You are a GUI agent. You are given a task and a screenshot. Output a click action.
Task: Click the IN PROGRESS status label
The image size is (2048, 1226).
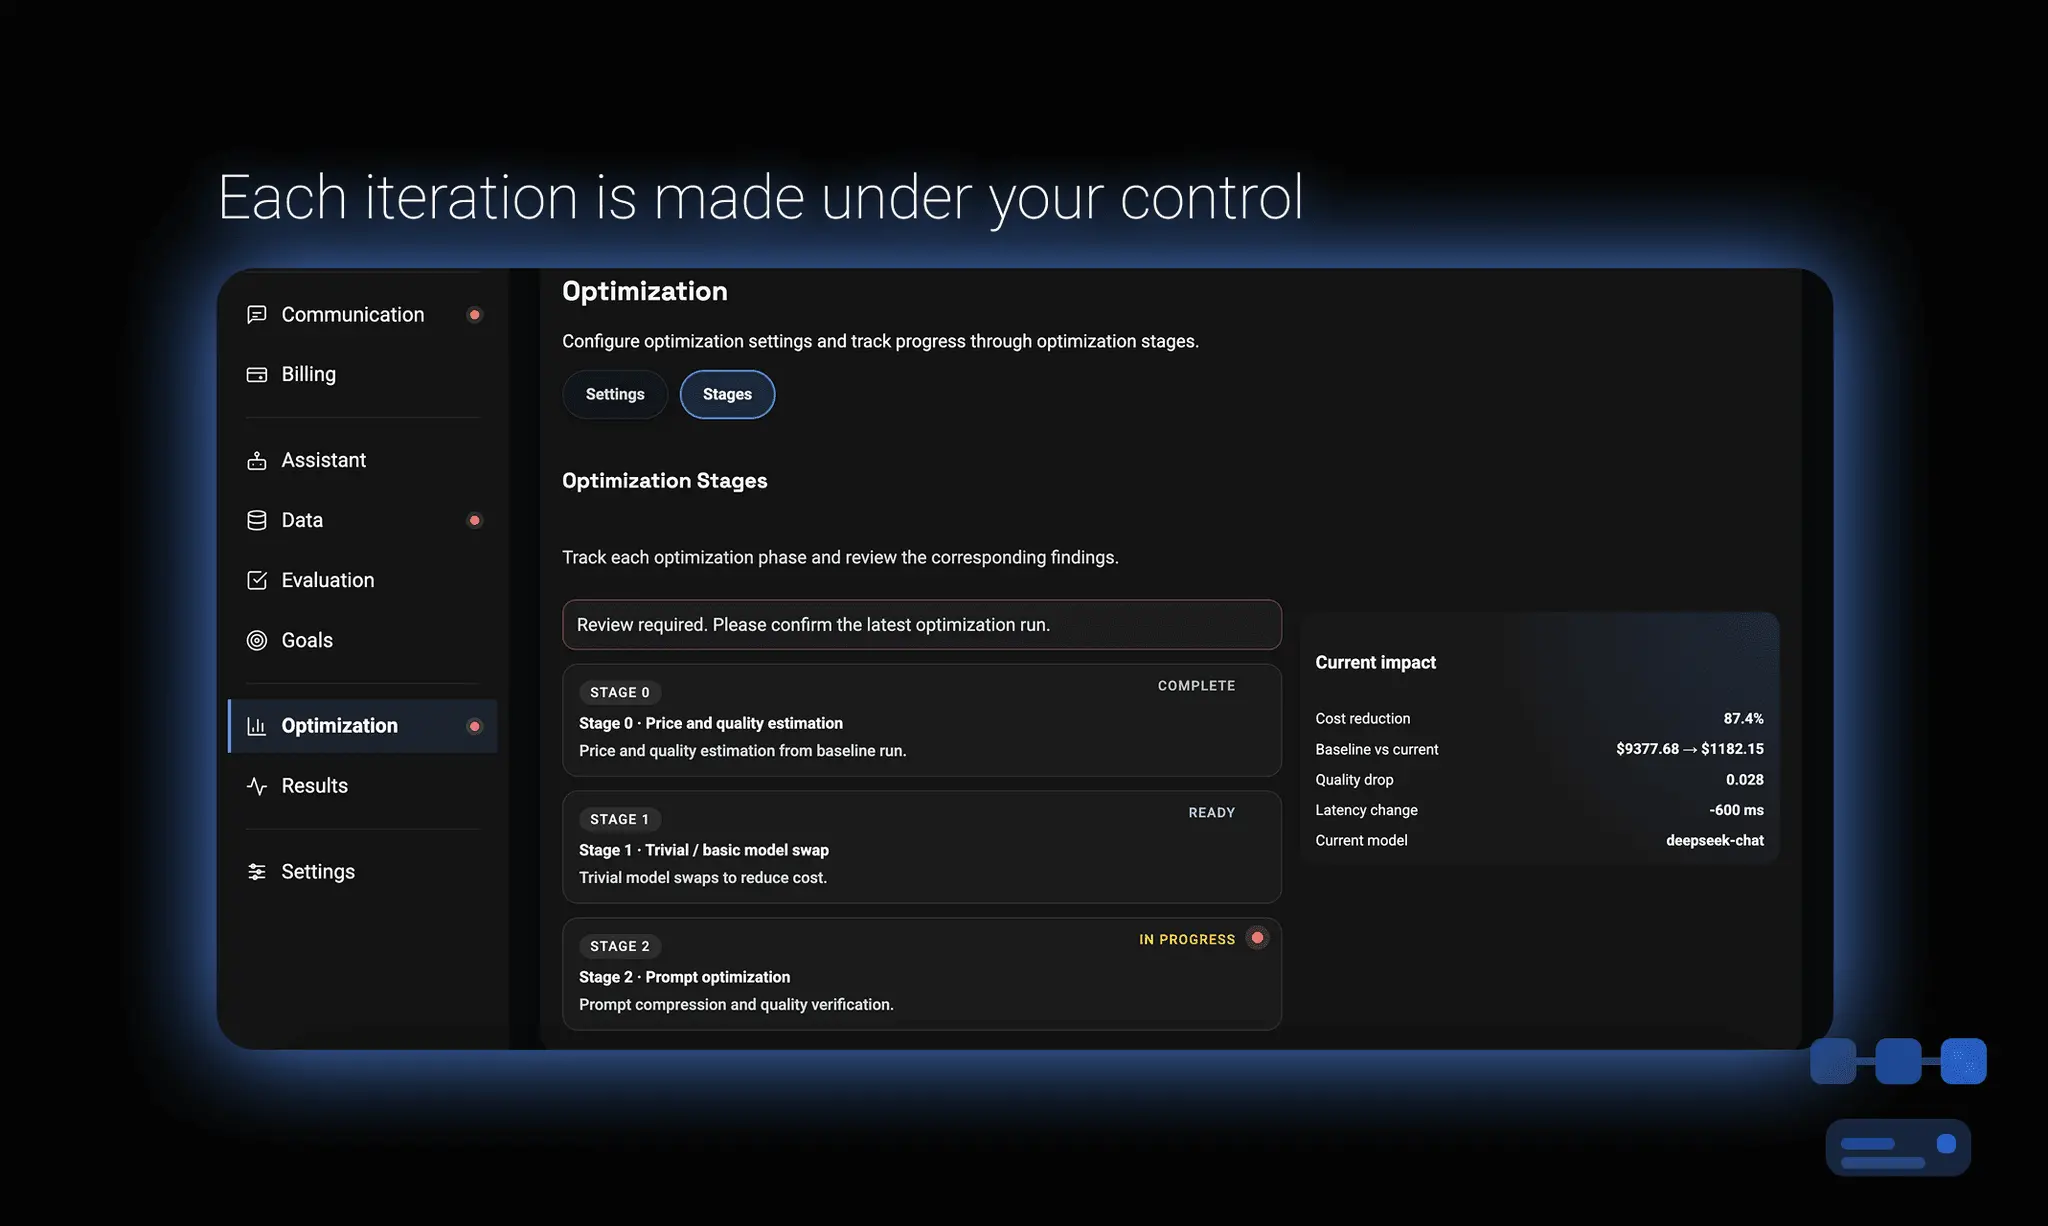[x=1187, y=940]
